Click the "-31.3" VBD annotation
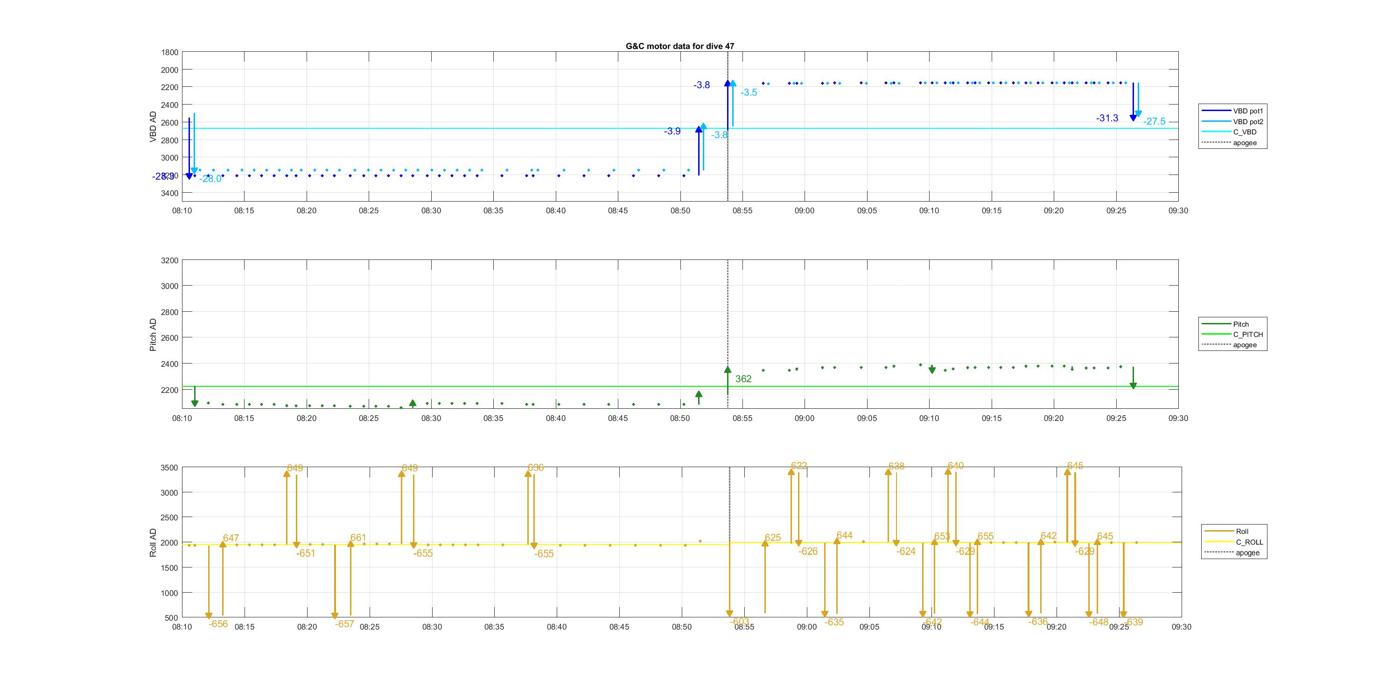 (x=1107, y=118)
